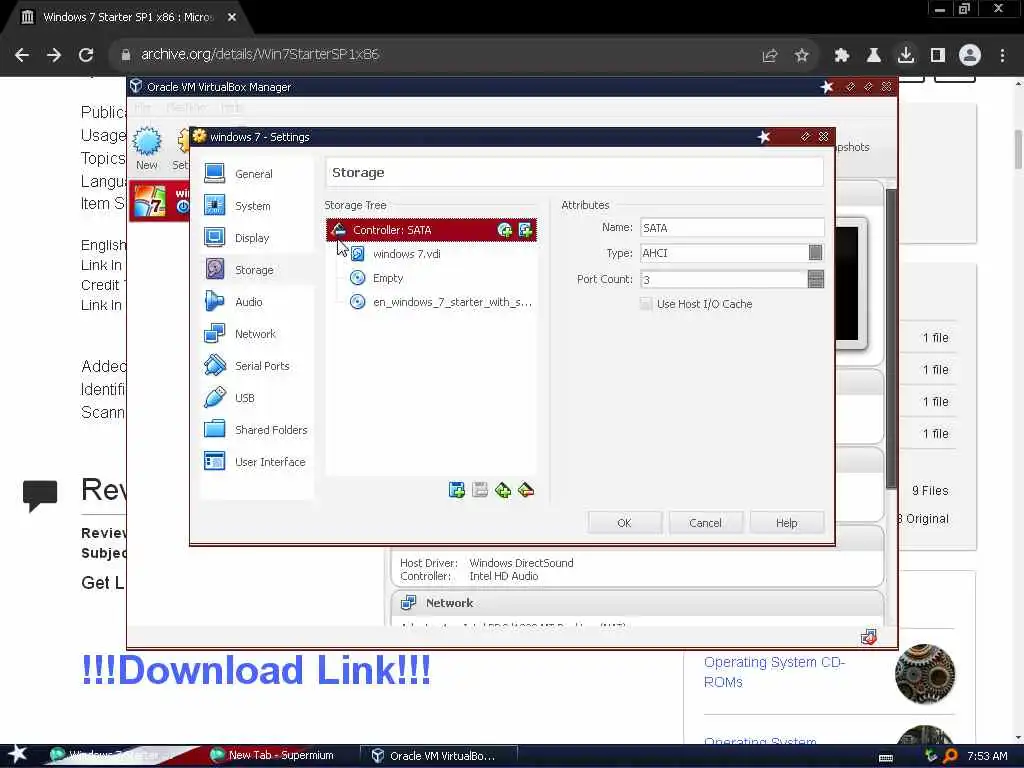Click the keyboard tray icon
Image resolution: width=1024 pixels, height=768 pixels.
coord(886,757)
